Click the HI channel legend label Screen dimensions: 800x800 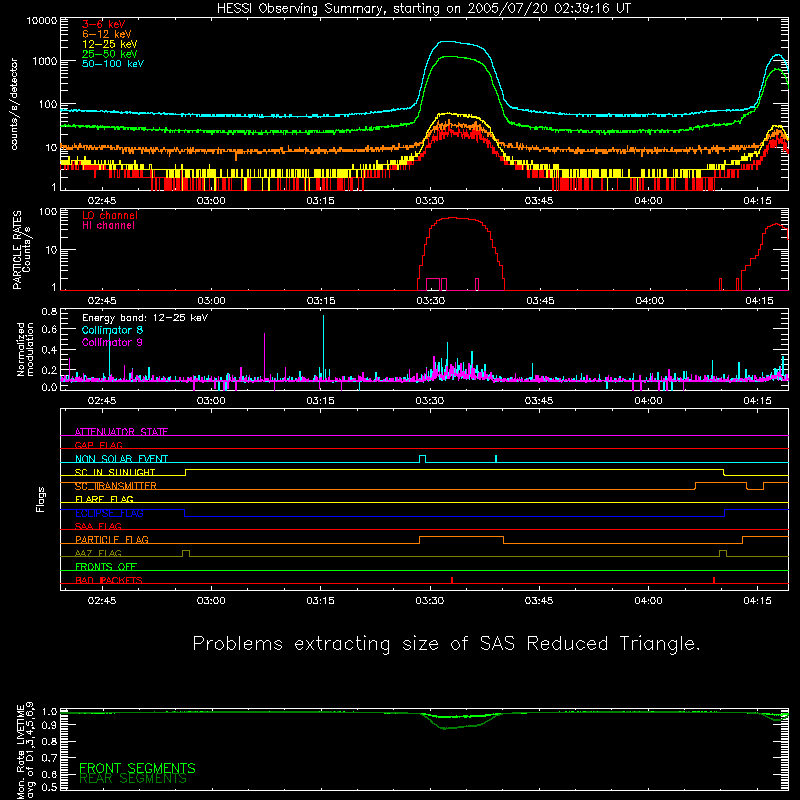108,226
